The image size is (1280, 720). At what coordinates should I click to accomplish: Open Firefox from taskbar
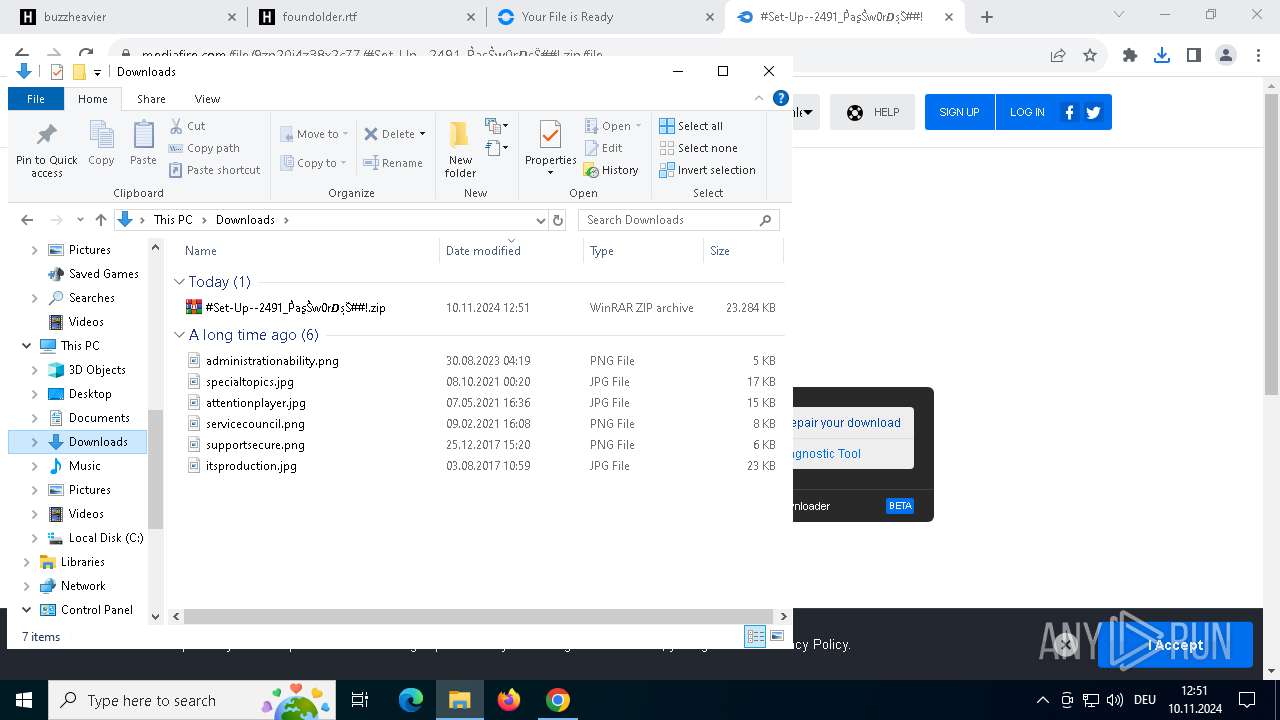pos(509,700)
